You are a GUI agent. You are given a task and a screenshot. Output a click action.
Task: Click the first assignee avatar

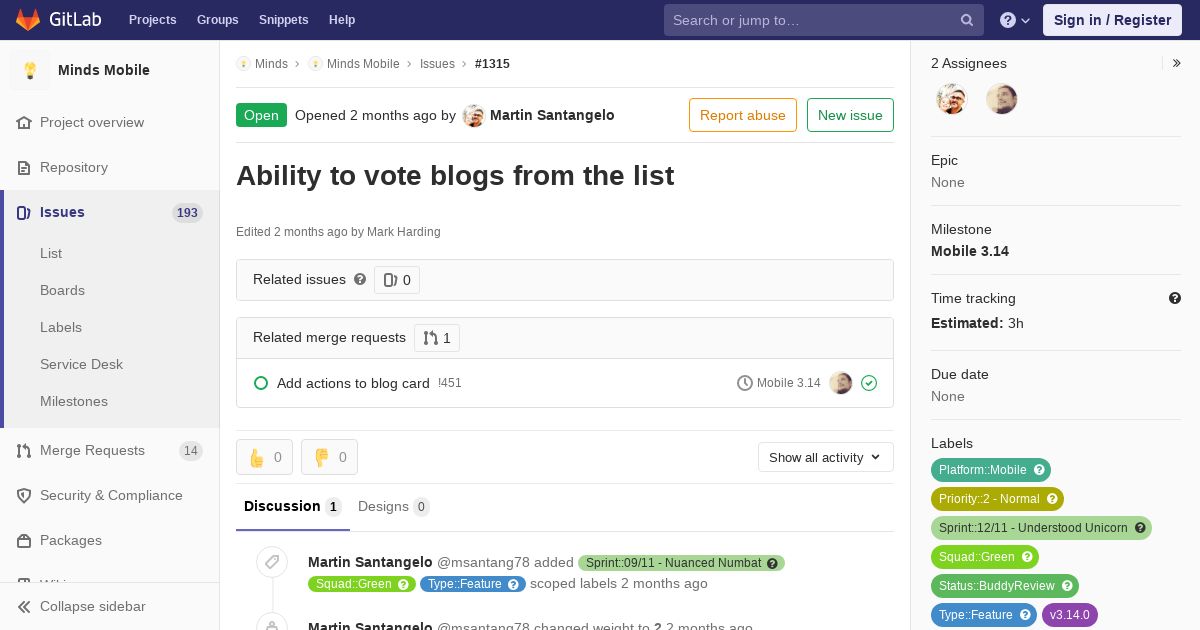pyautogui.click(x=952, y=99)
